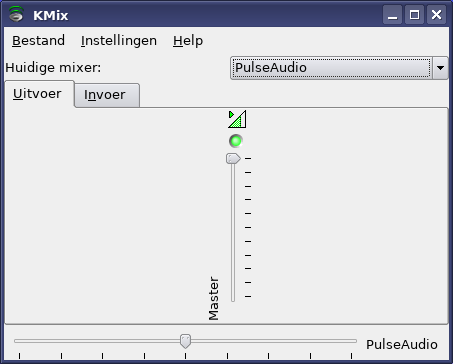
Task: Click the rotated Master channel label
Action: [213, 298]
